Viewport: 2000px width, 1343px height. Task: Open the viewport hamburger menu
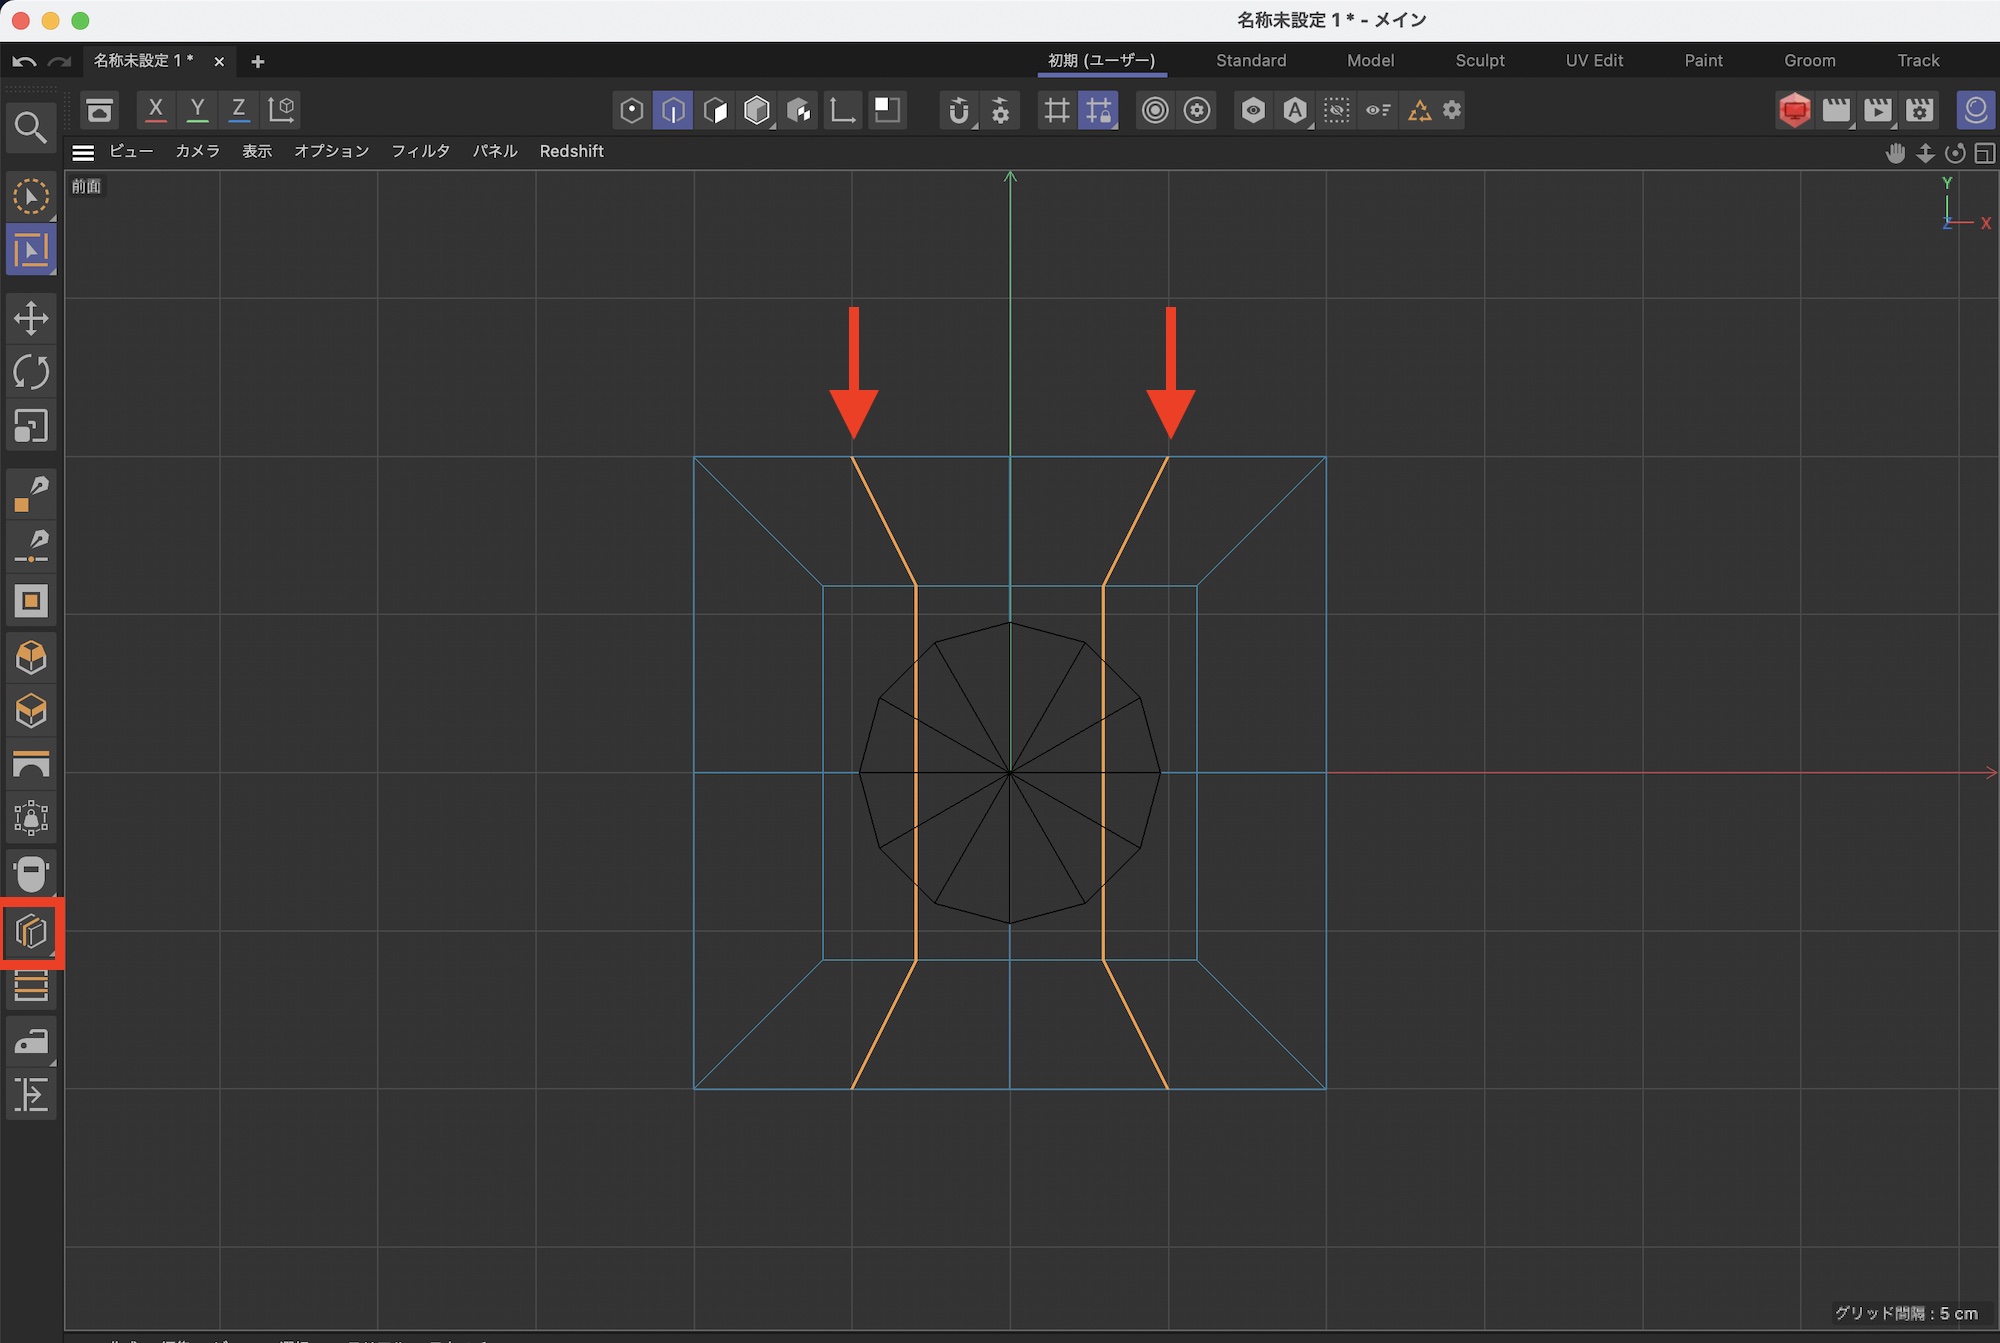(83, 152)
